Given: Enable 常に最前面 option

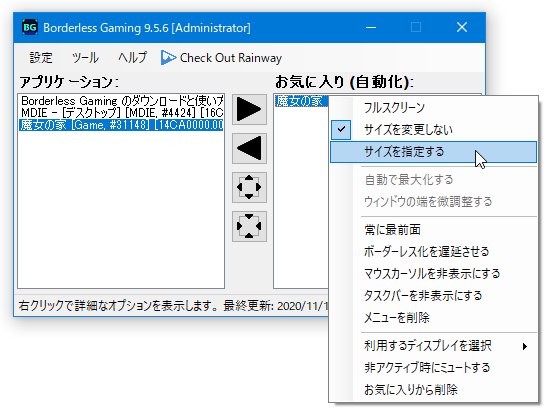Looking at the screenshot, I should tap(433, 230).
